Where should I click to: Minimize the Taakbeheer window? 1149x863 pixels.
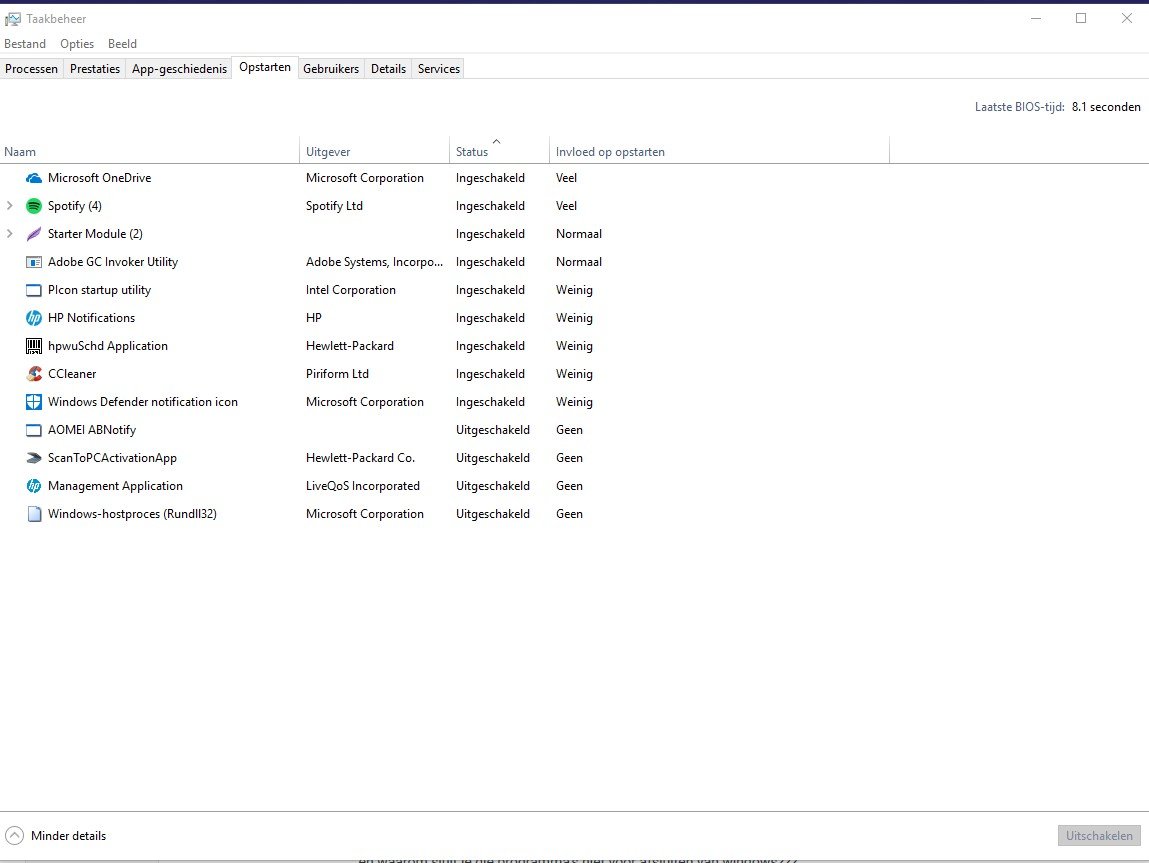click(x=1036, y=18)
